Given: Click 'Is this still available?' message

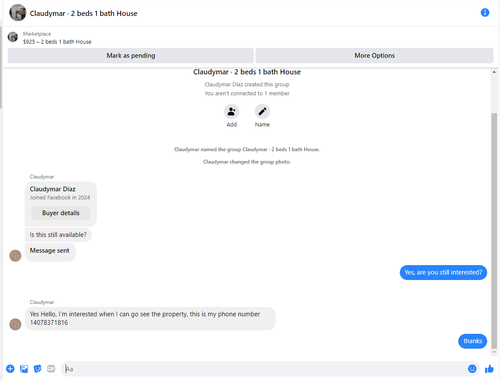Looking at the screenshot, I should (x=58, y=235).
